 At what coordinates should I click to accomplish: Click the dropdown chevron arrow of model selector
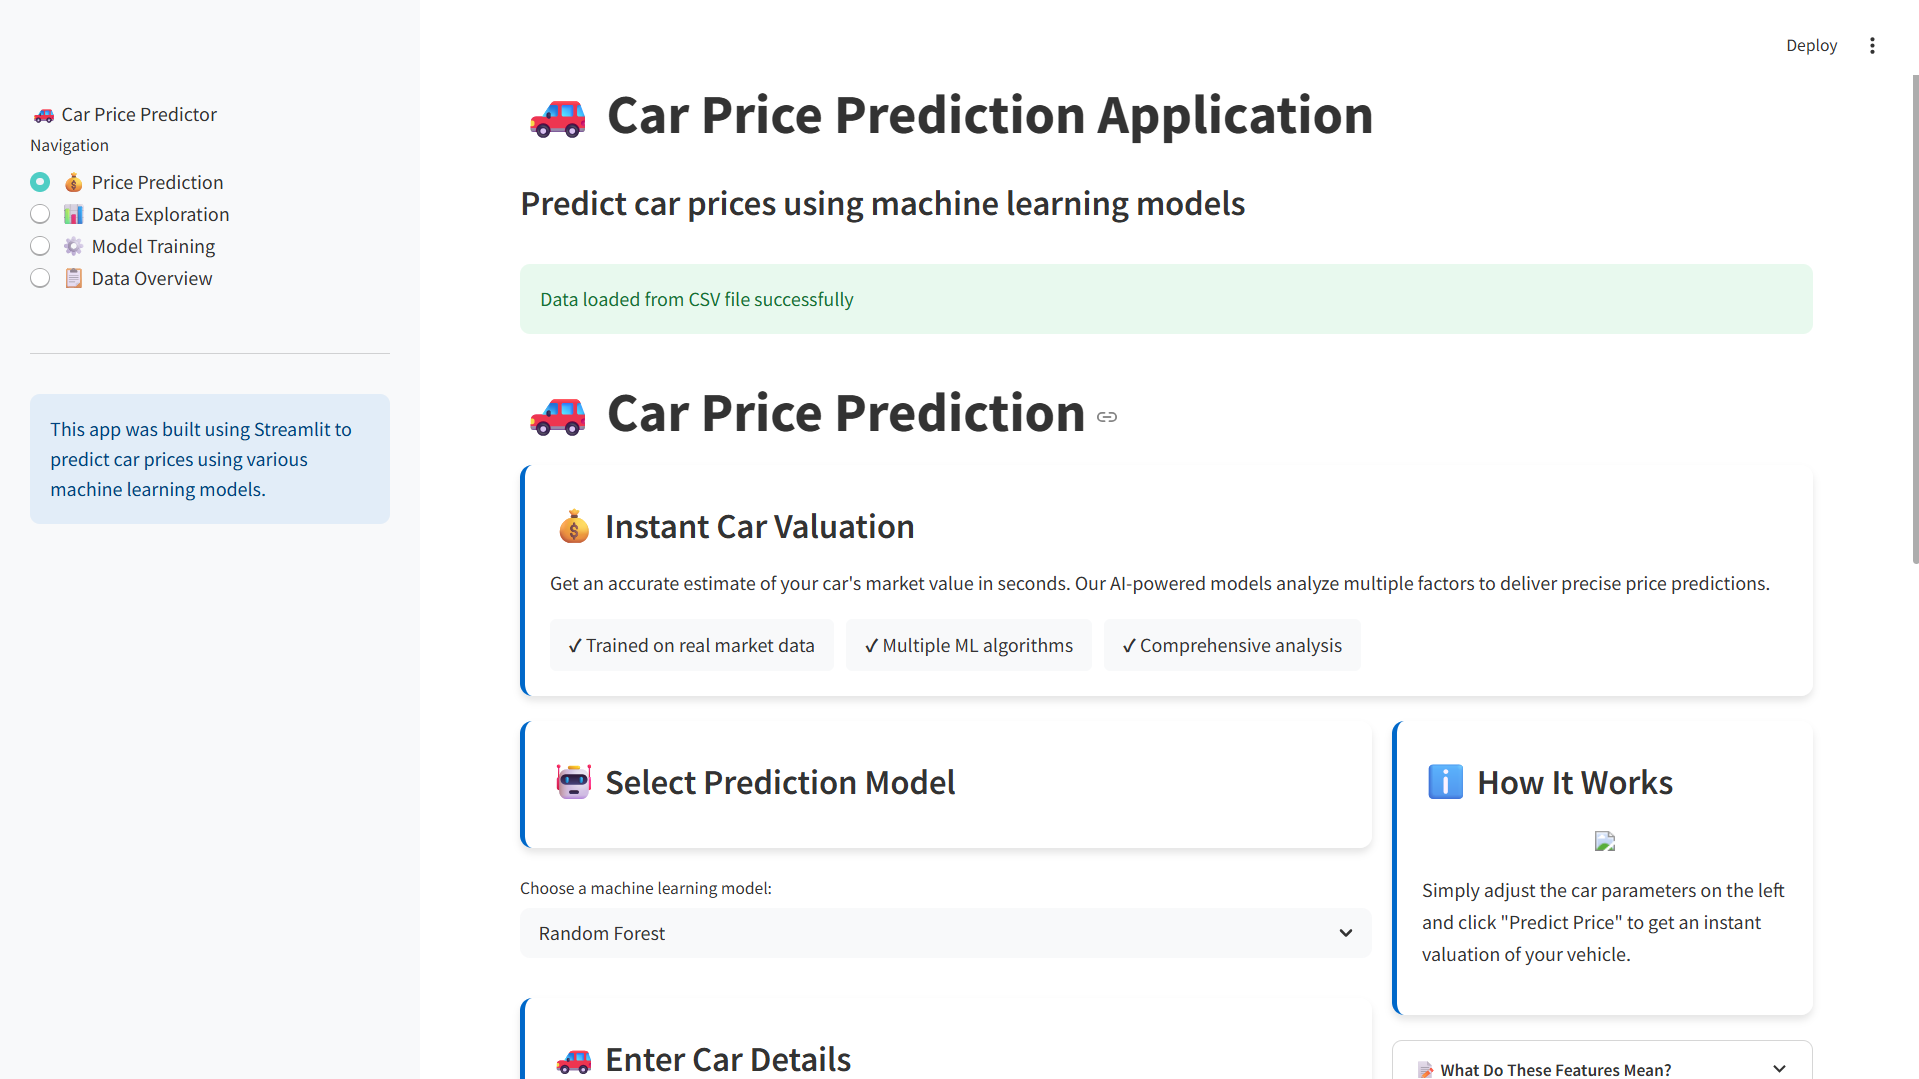pos(1346,933)
